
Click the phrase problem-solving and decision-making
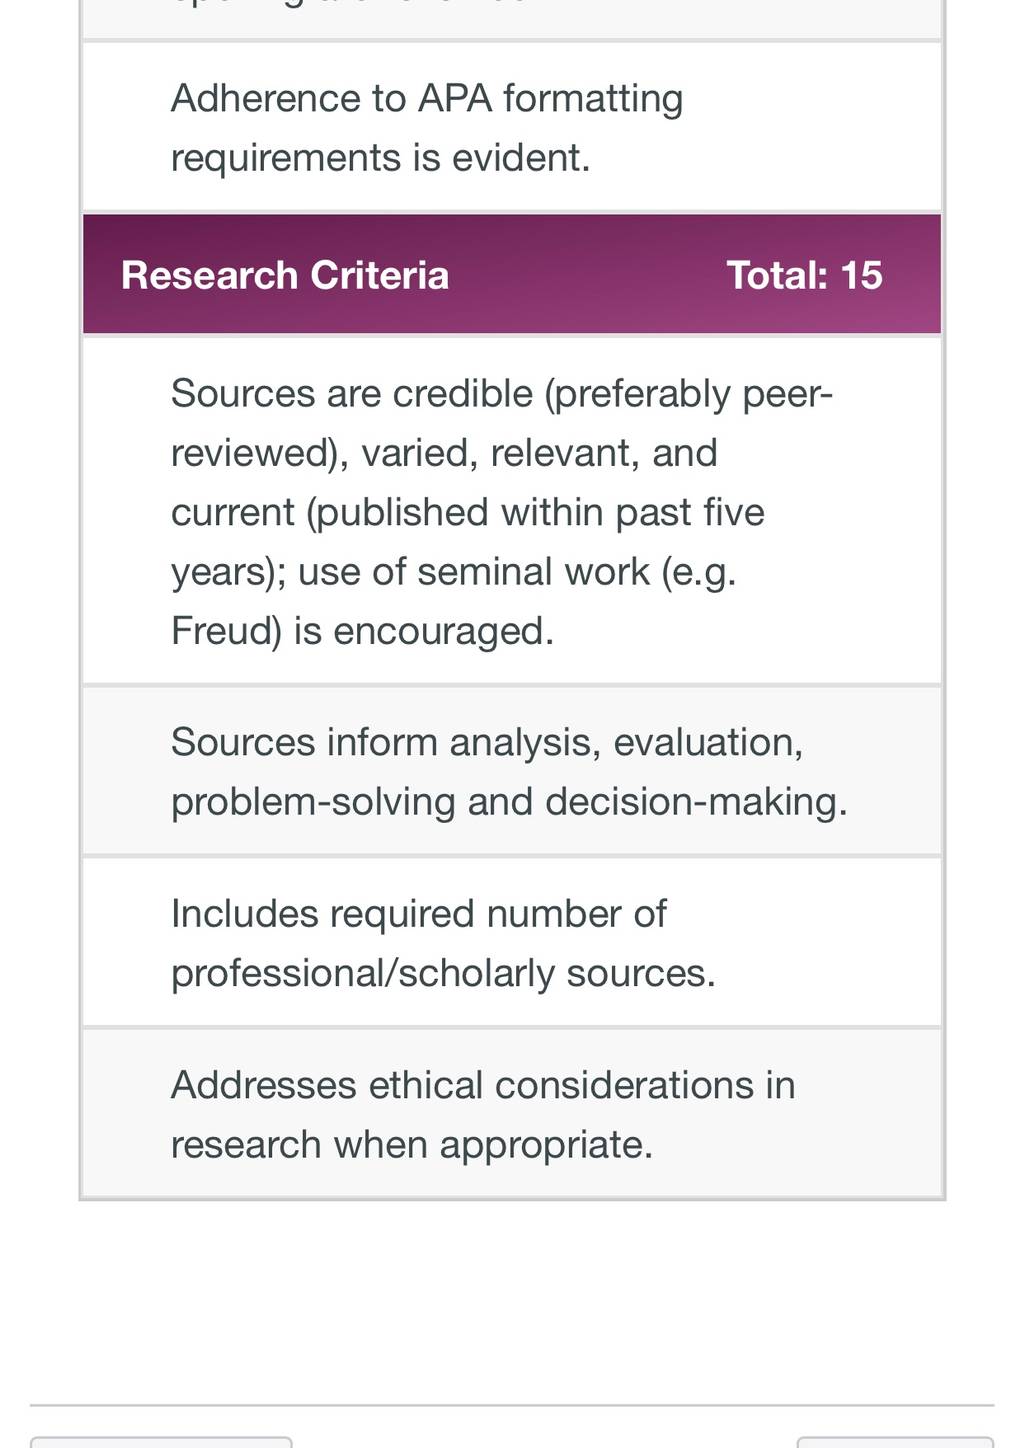(x=509, y=802)
